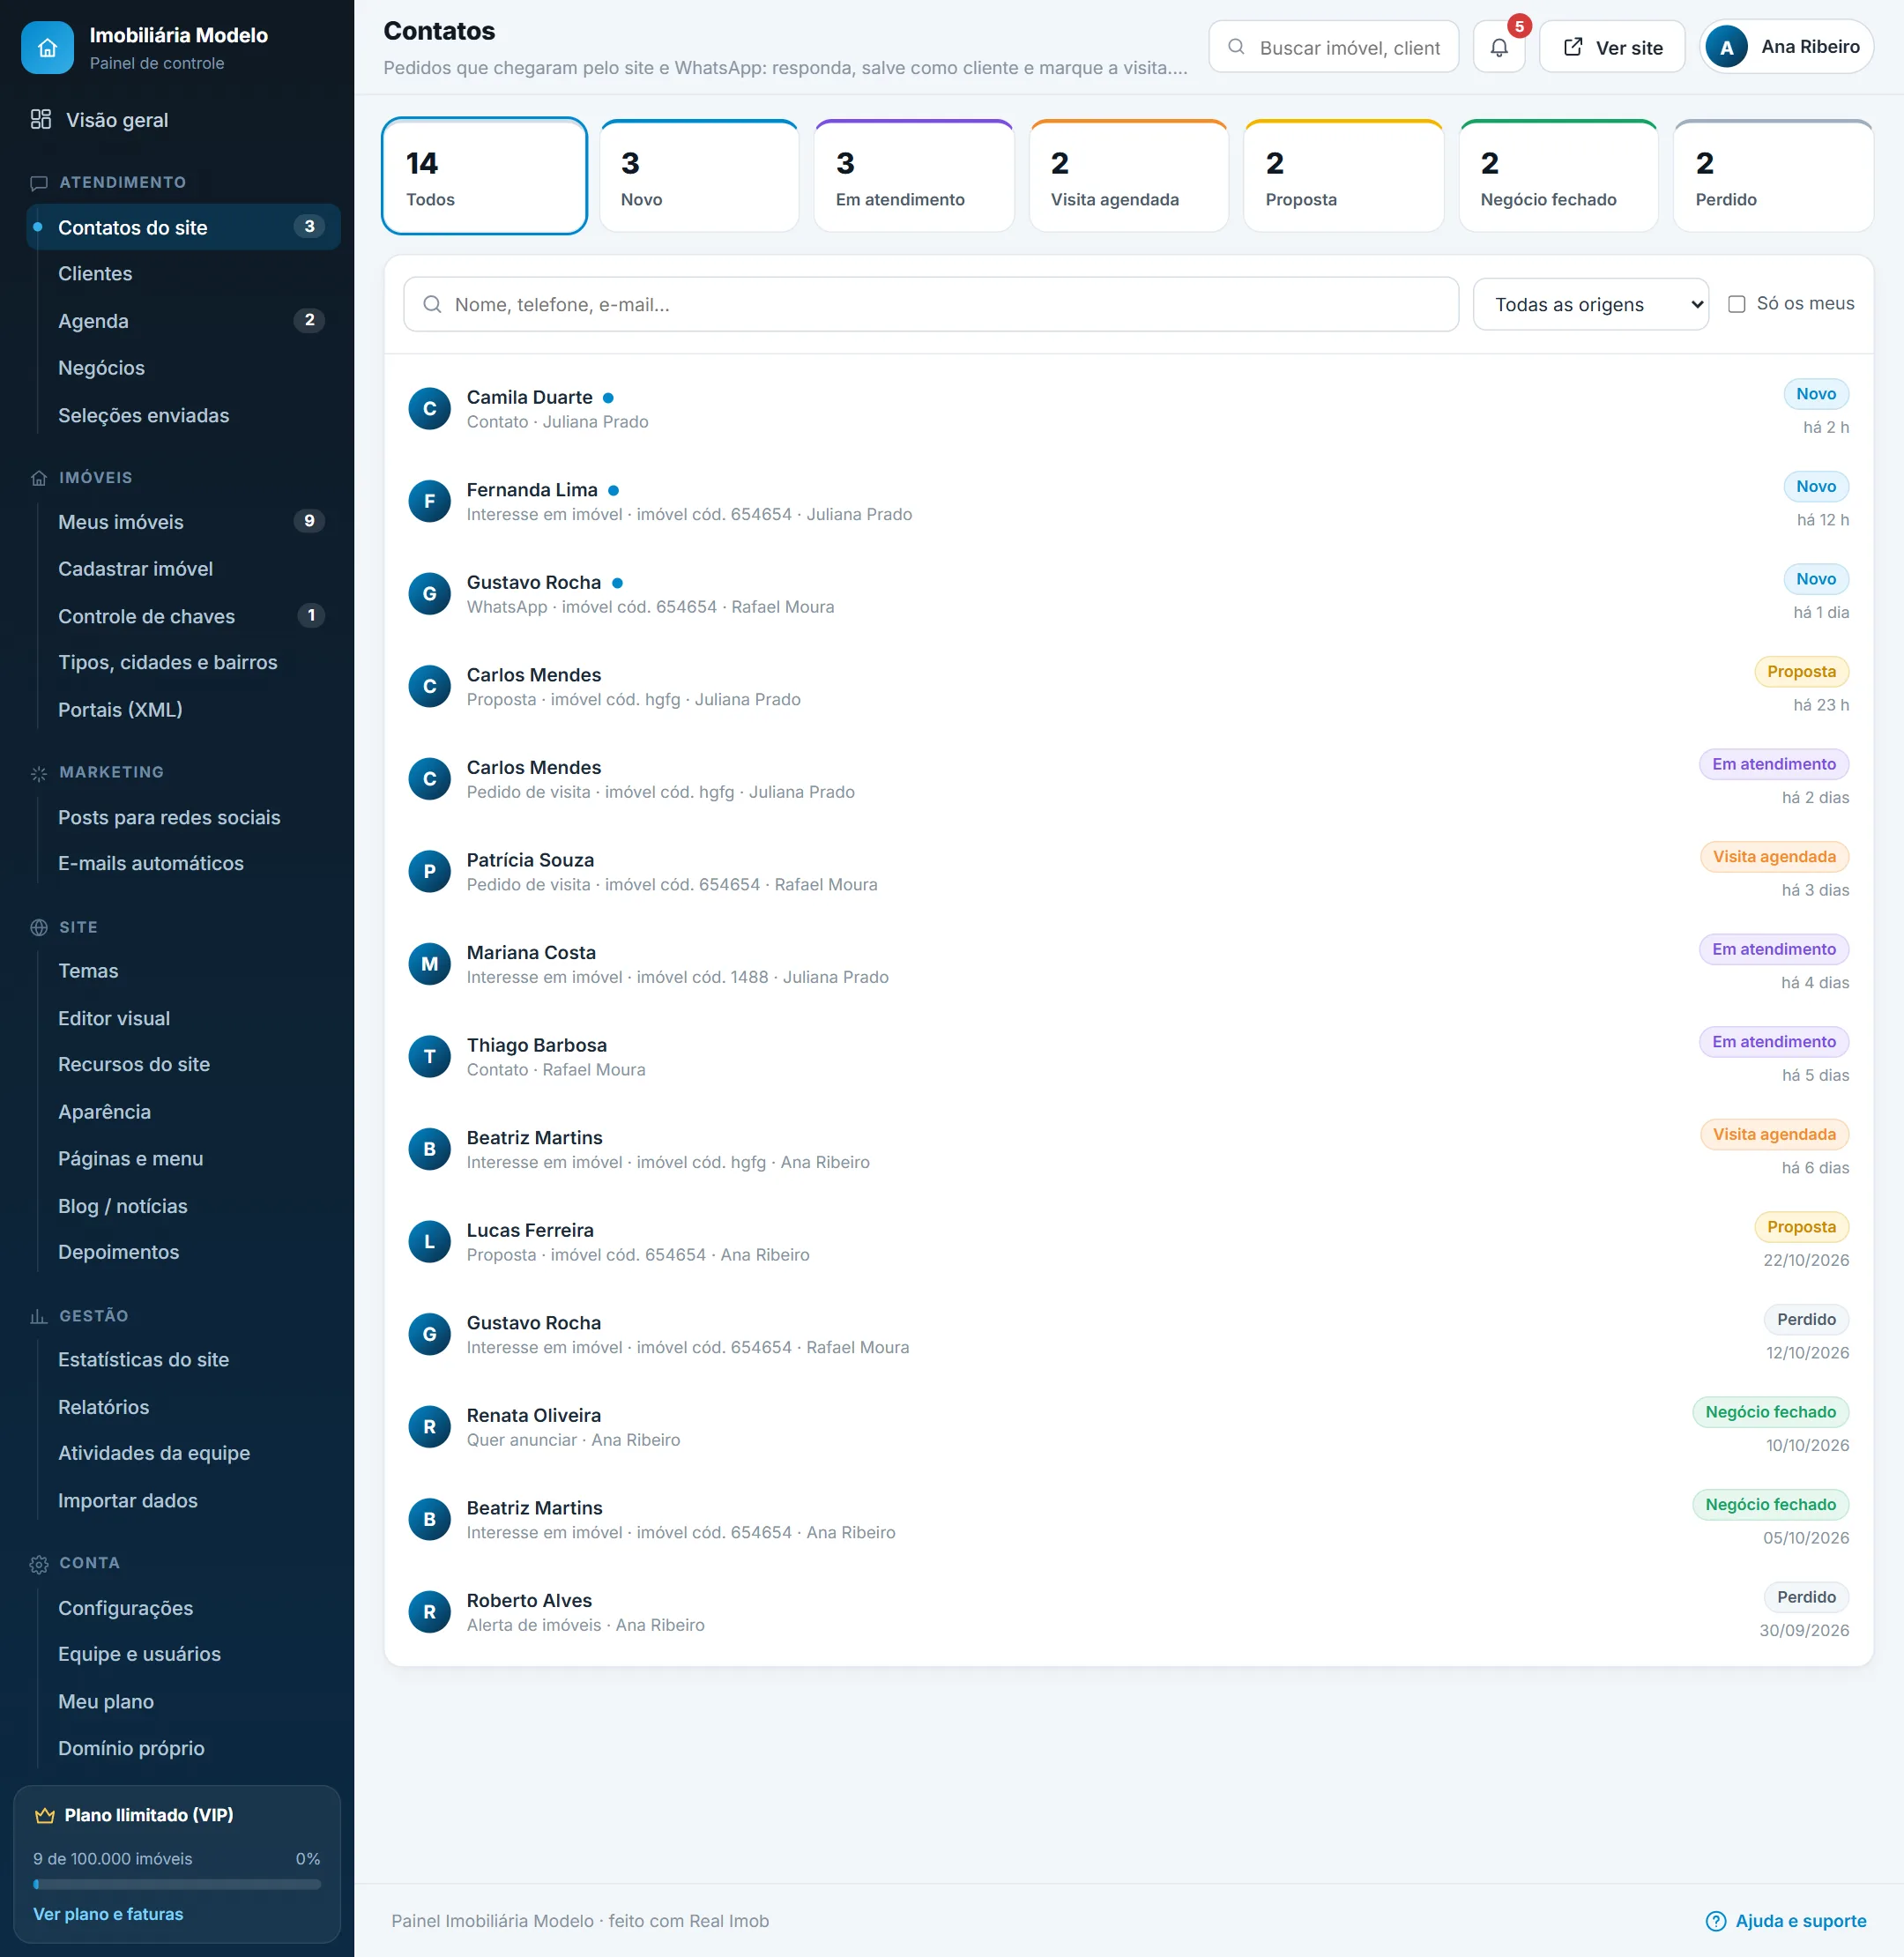The height and width of the screenshot is (1957, 1904).
Task: Open Seleções enviadas in sidebar
Action: pos(144,416)
